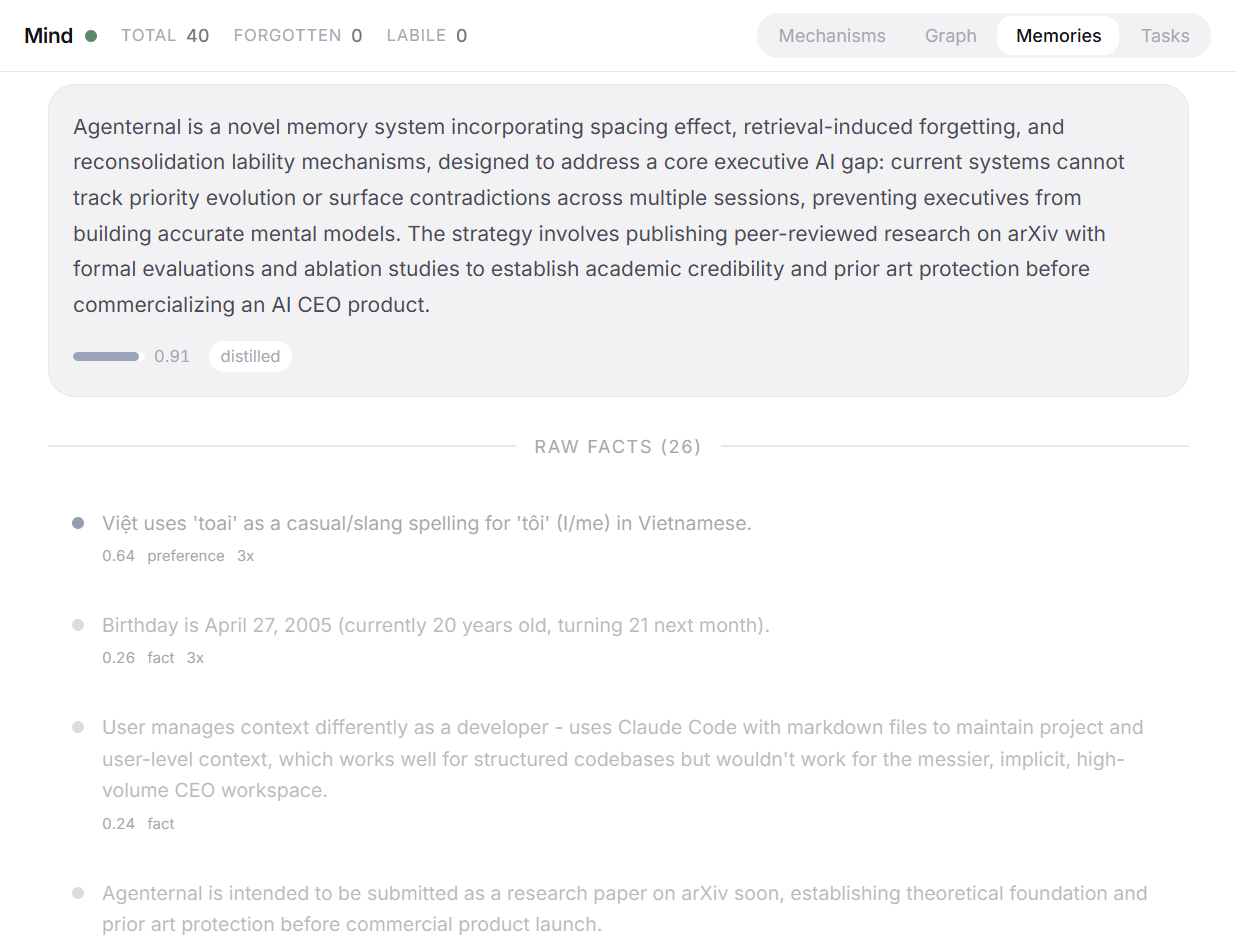Click the dot beside Claude Code fact
This screenshot has width=1236, height=945.
pyautogui.click(x=78, y=727)
